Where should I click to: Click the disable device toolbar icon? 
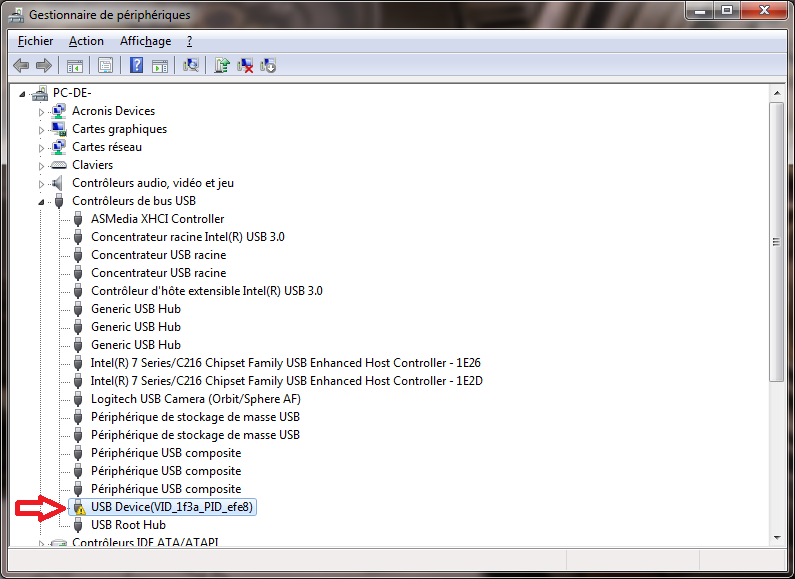click(268, 65)
